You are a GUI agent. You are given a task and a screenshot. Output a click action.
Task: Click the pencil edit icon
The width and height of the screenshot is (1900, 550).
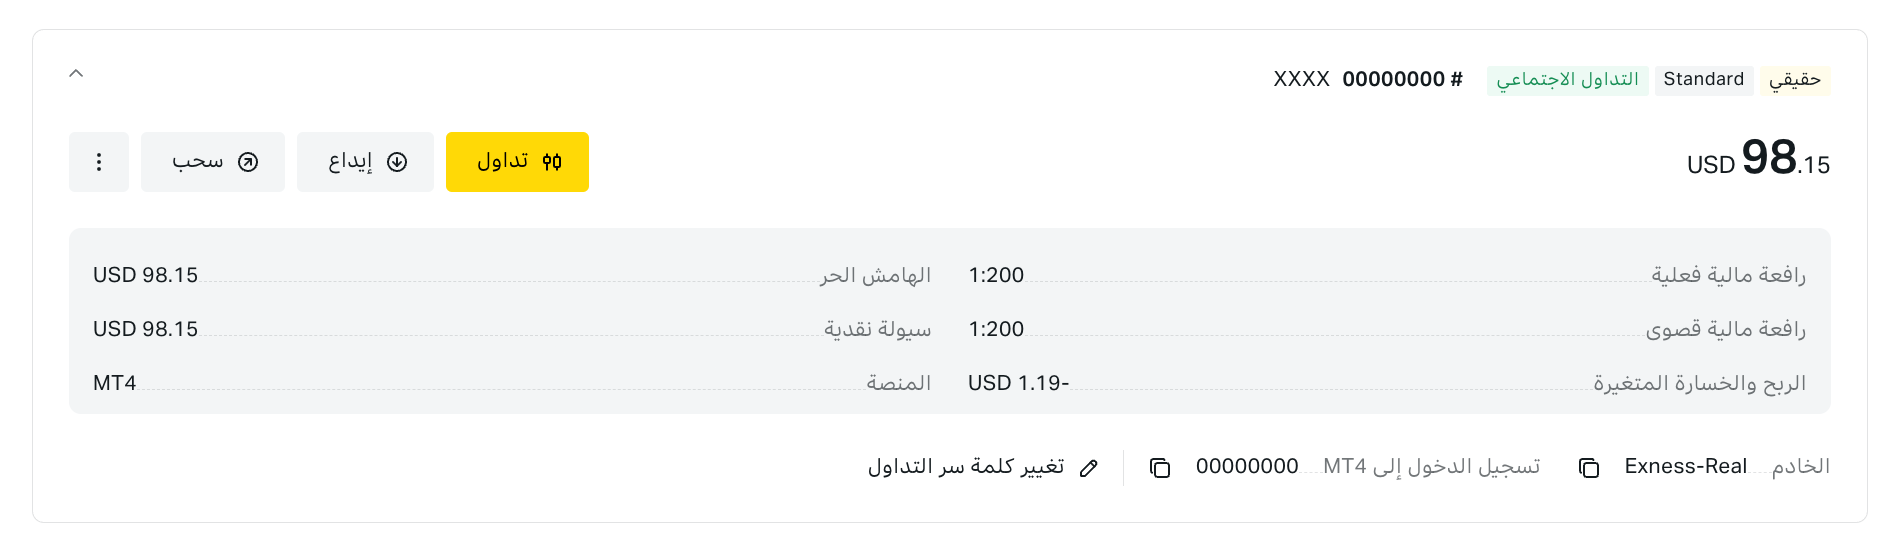tap(1089, 467)
